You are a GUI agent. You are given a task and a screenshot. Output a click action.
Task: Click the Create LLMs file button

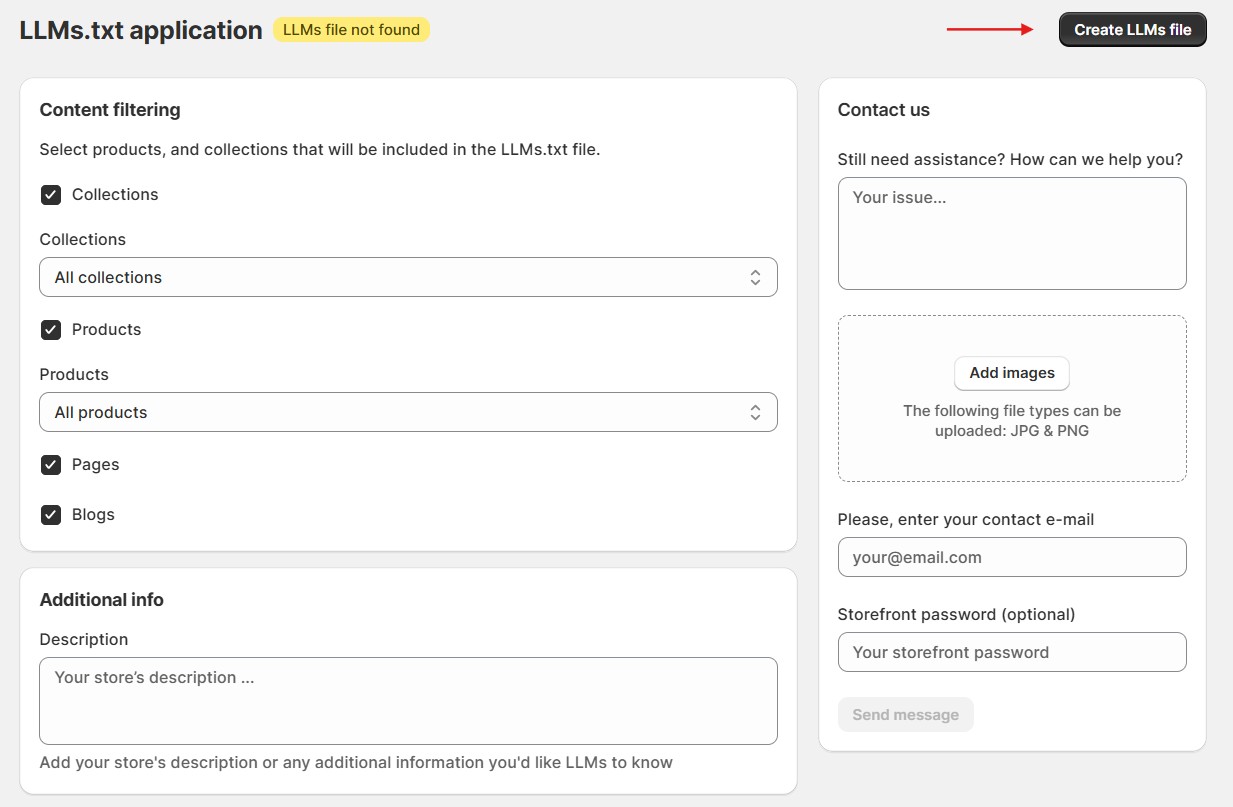click(1132, 30)
